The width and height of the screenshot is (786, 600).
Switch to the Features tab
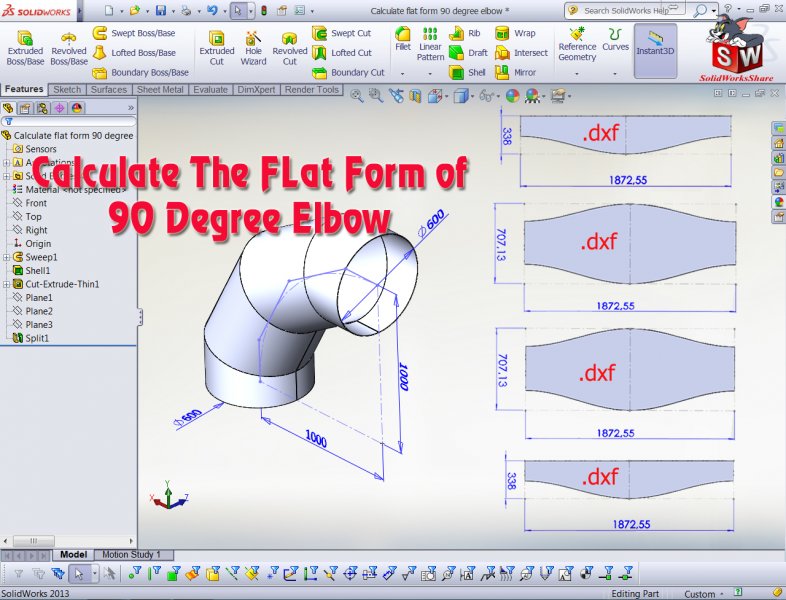pos(24,89)
